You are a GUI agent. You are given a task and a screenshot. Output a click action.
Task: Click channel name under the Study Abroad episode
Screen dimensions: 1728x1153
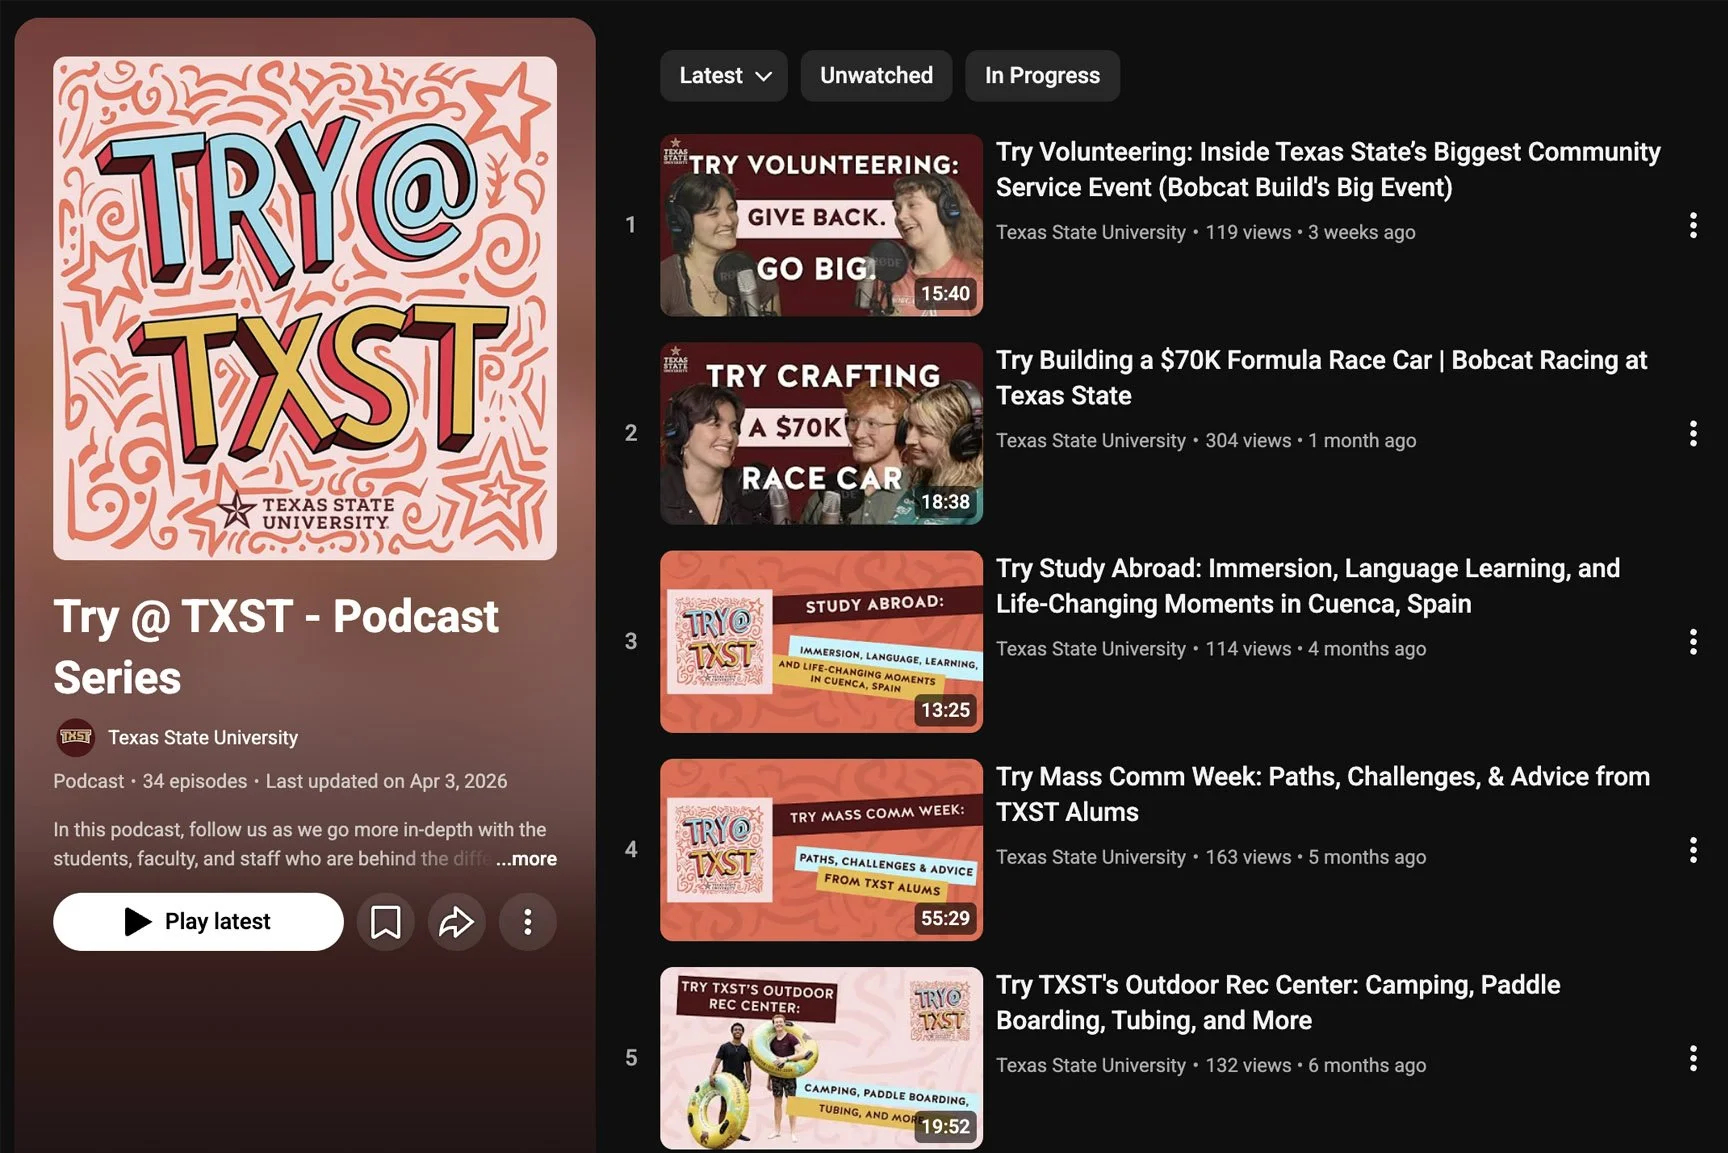(x=1091, y=649)
